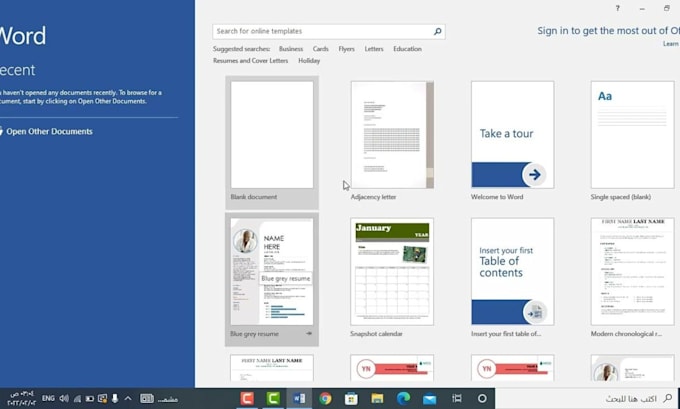Click the battery tray icon

(x=90, y=398)
